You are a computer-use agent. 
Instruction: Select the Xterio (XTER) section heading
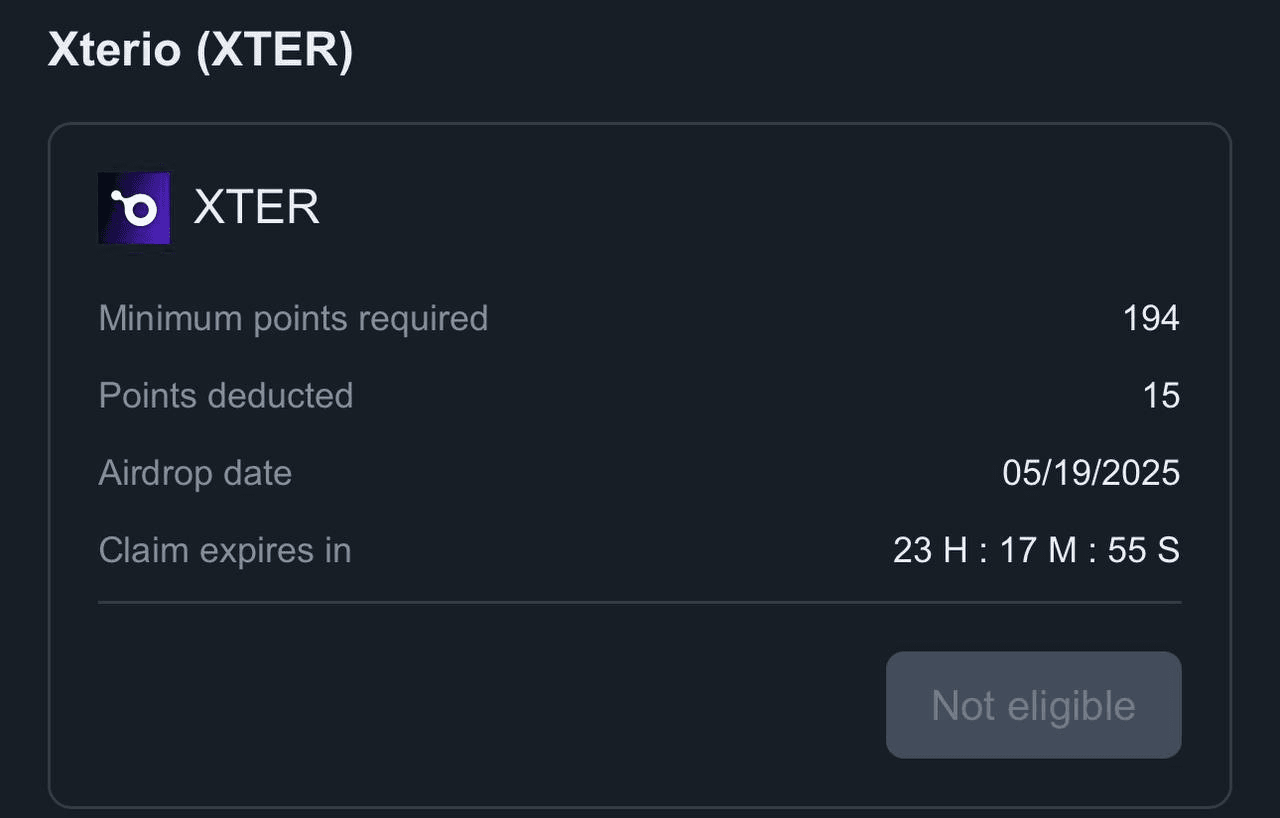point(200,50)
